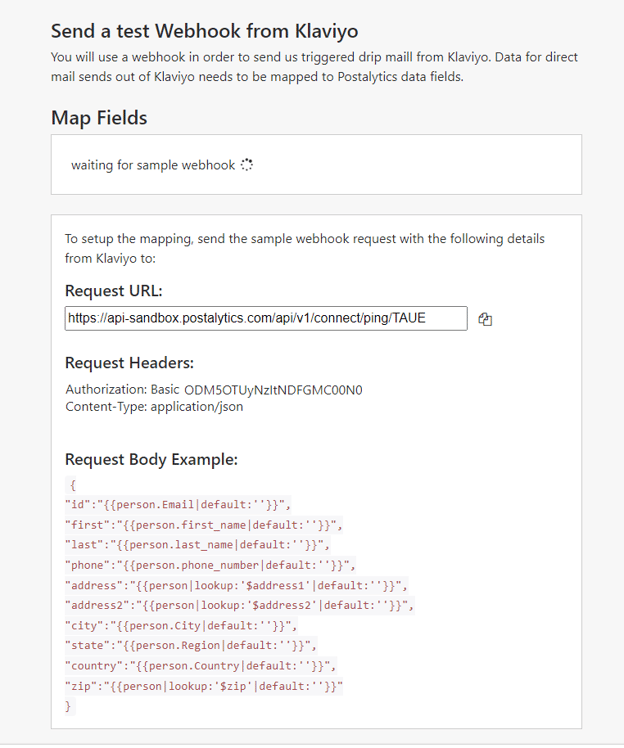624x748 pixels.
Task: Click the Send a test Webhook title
Action: tap(205, 31)
